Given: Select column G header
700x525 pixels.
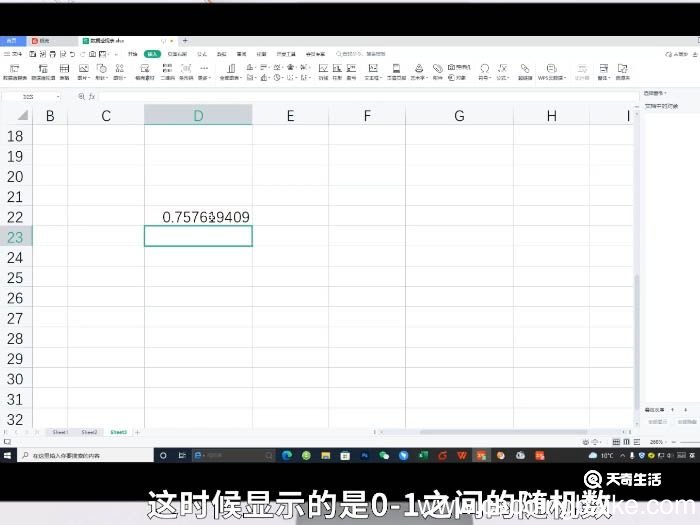Looking at the screenshot, I should coord(459,116).
